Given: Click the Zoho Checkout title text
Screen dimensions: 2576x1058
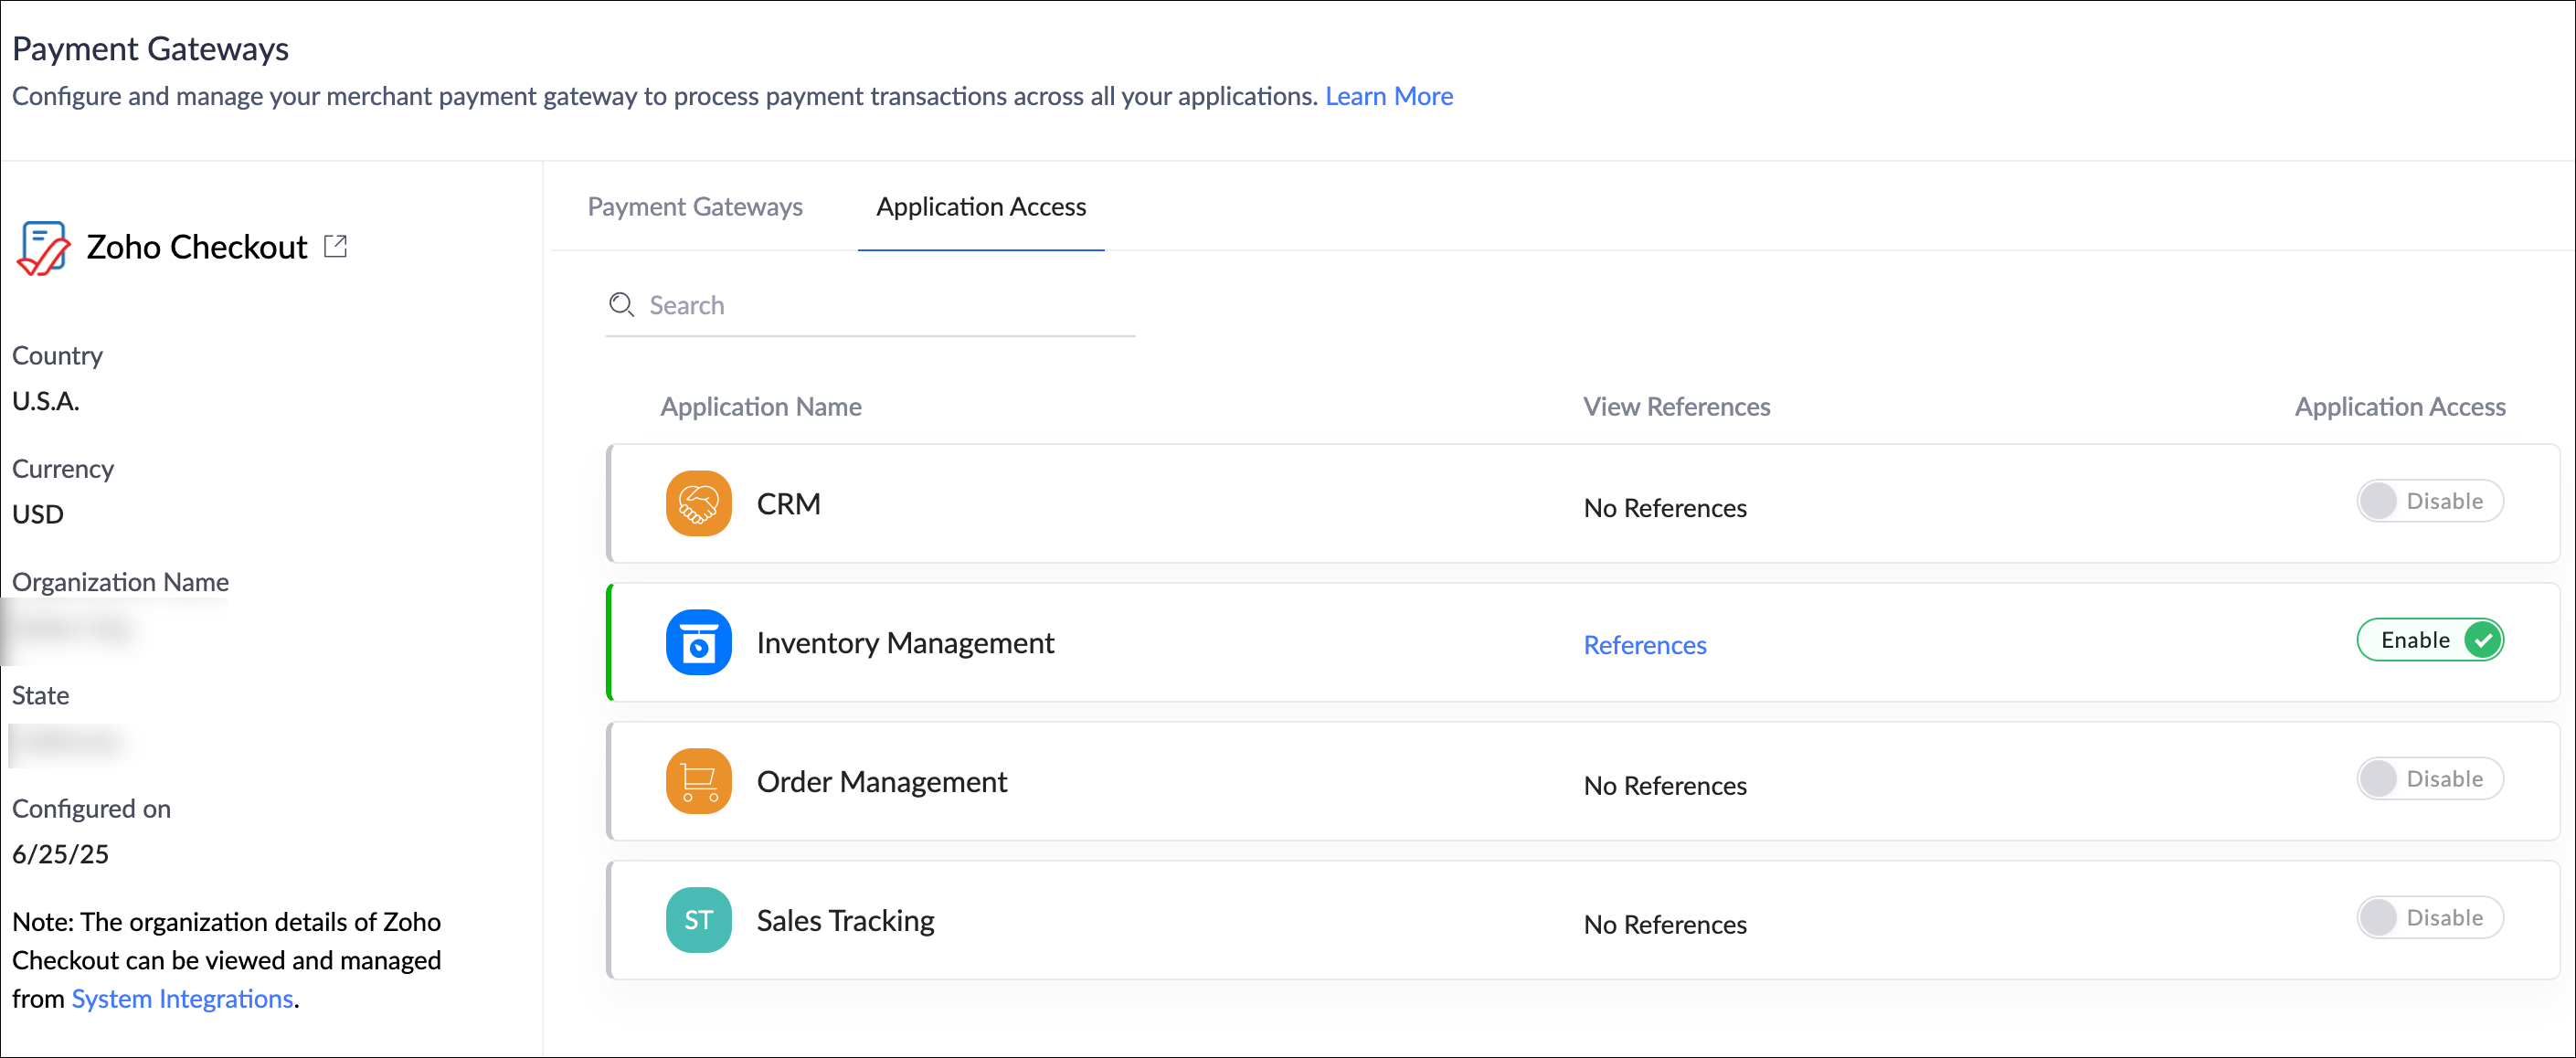Looking at the screenshot, I should 197,247.
